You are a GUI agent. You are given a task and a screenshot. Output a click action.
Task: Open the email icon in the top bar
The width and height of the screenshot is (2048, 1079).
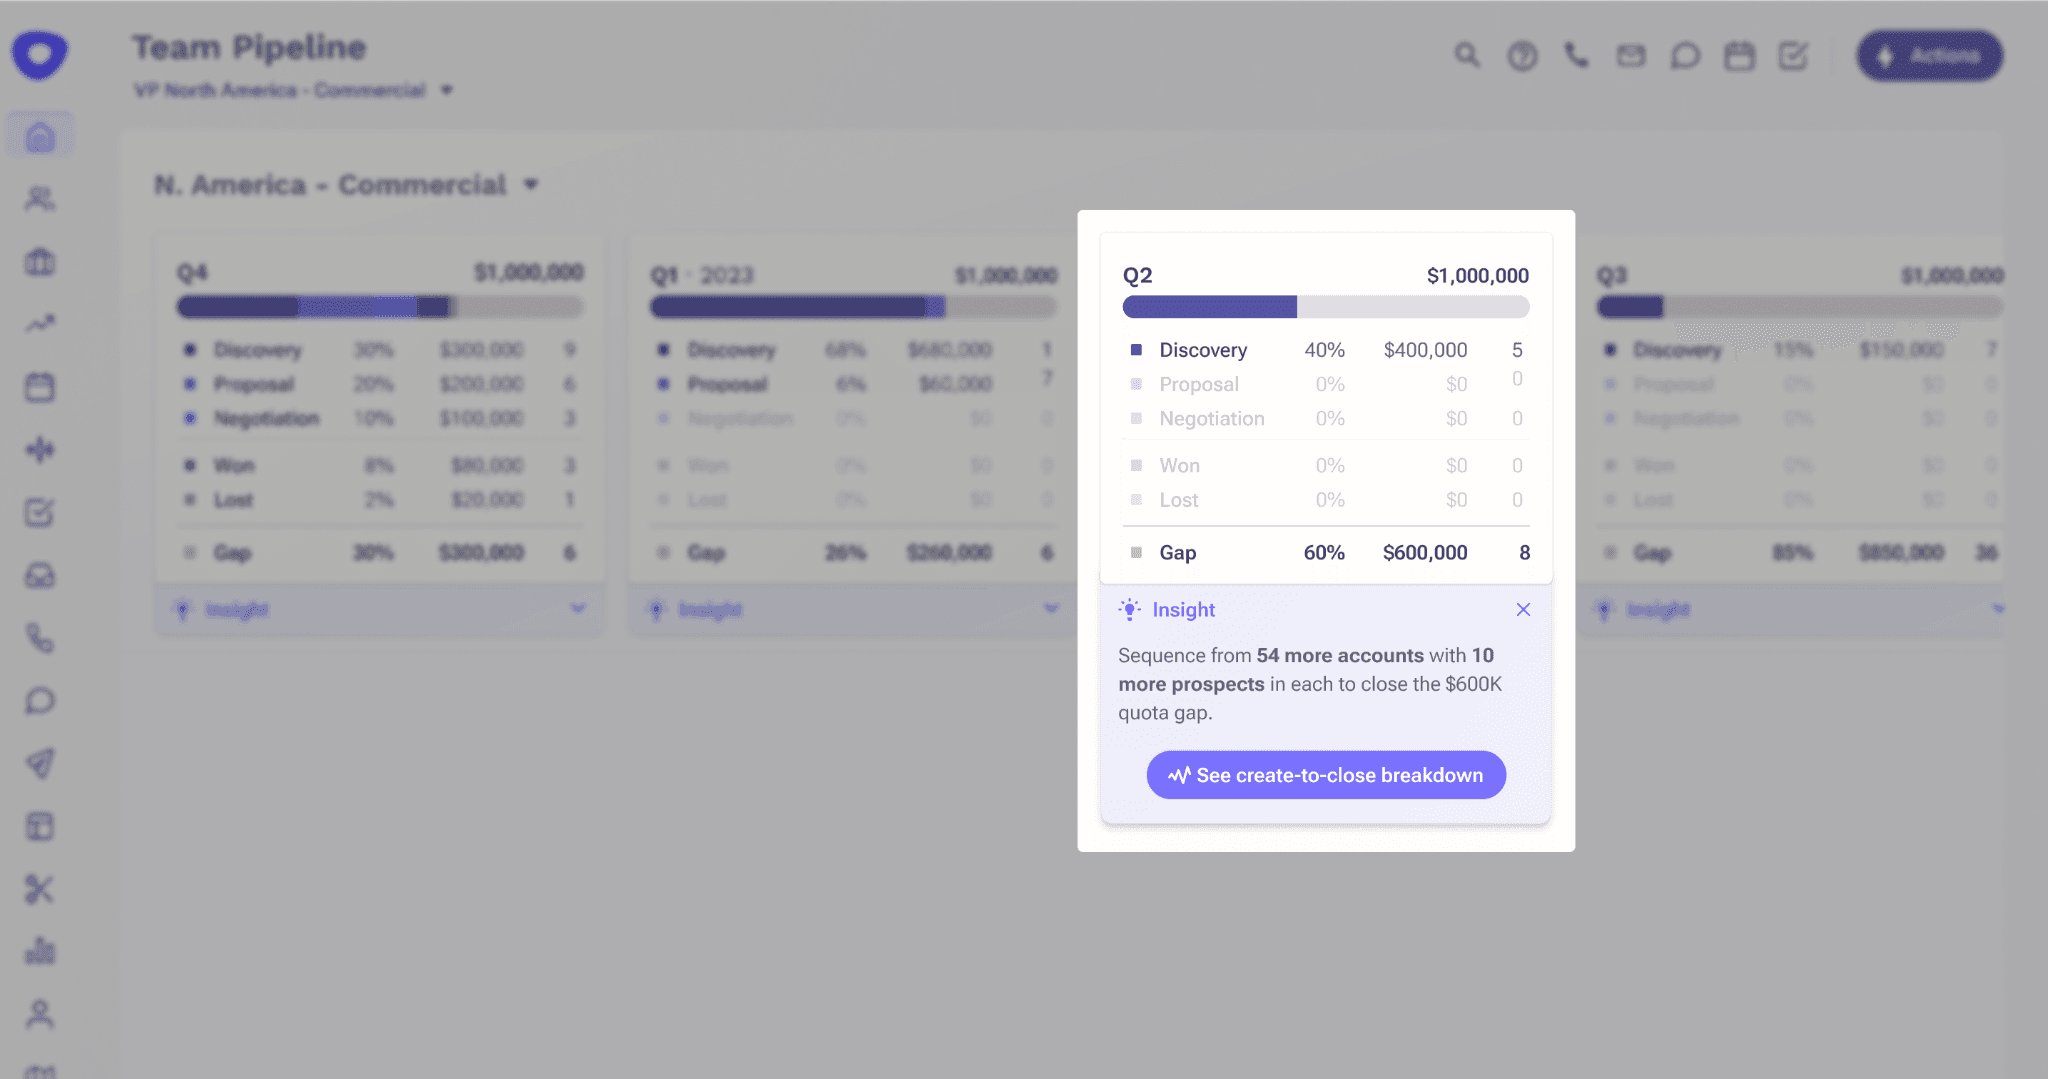(1631, 56)
